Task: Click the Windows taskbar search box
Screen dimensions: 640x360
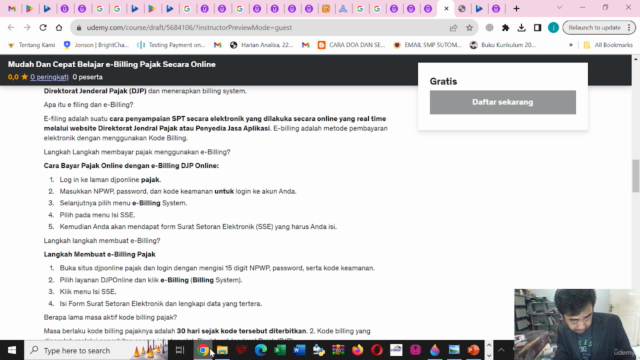Action: (x=96, y=350)
